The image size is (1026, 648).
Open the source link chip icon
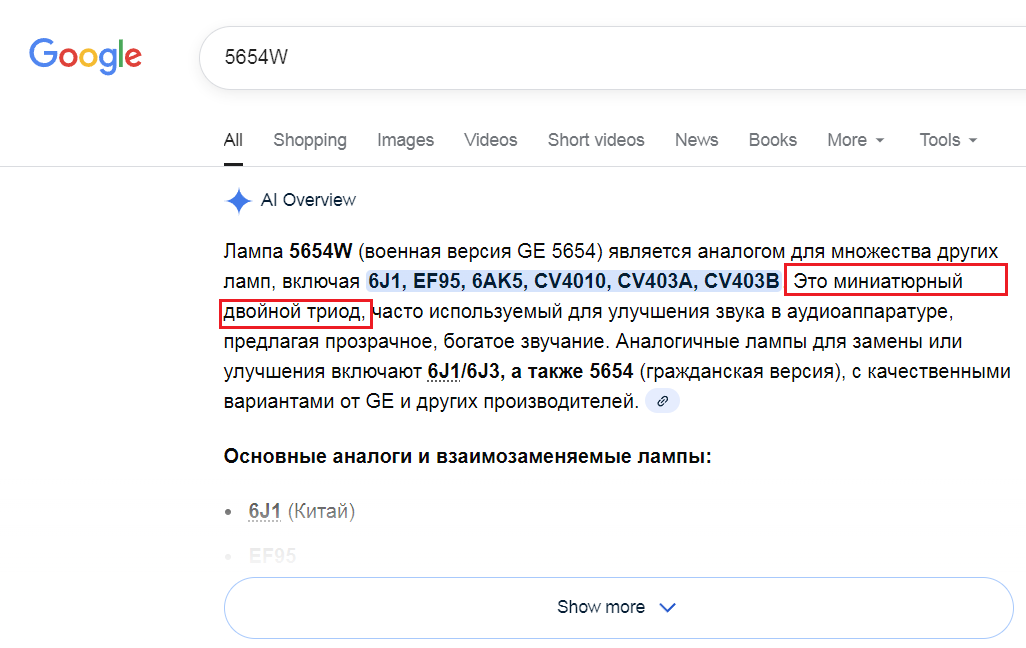[x=662, y=401]
